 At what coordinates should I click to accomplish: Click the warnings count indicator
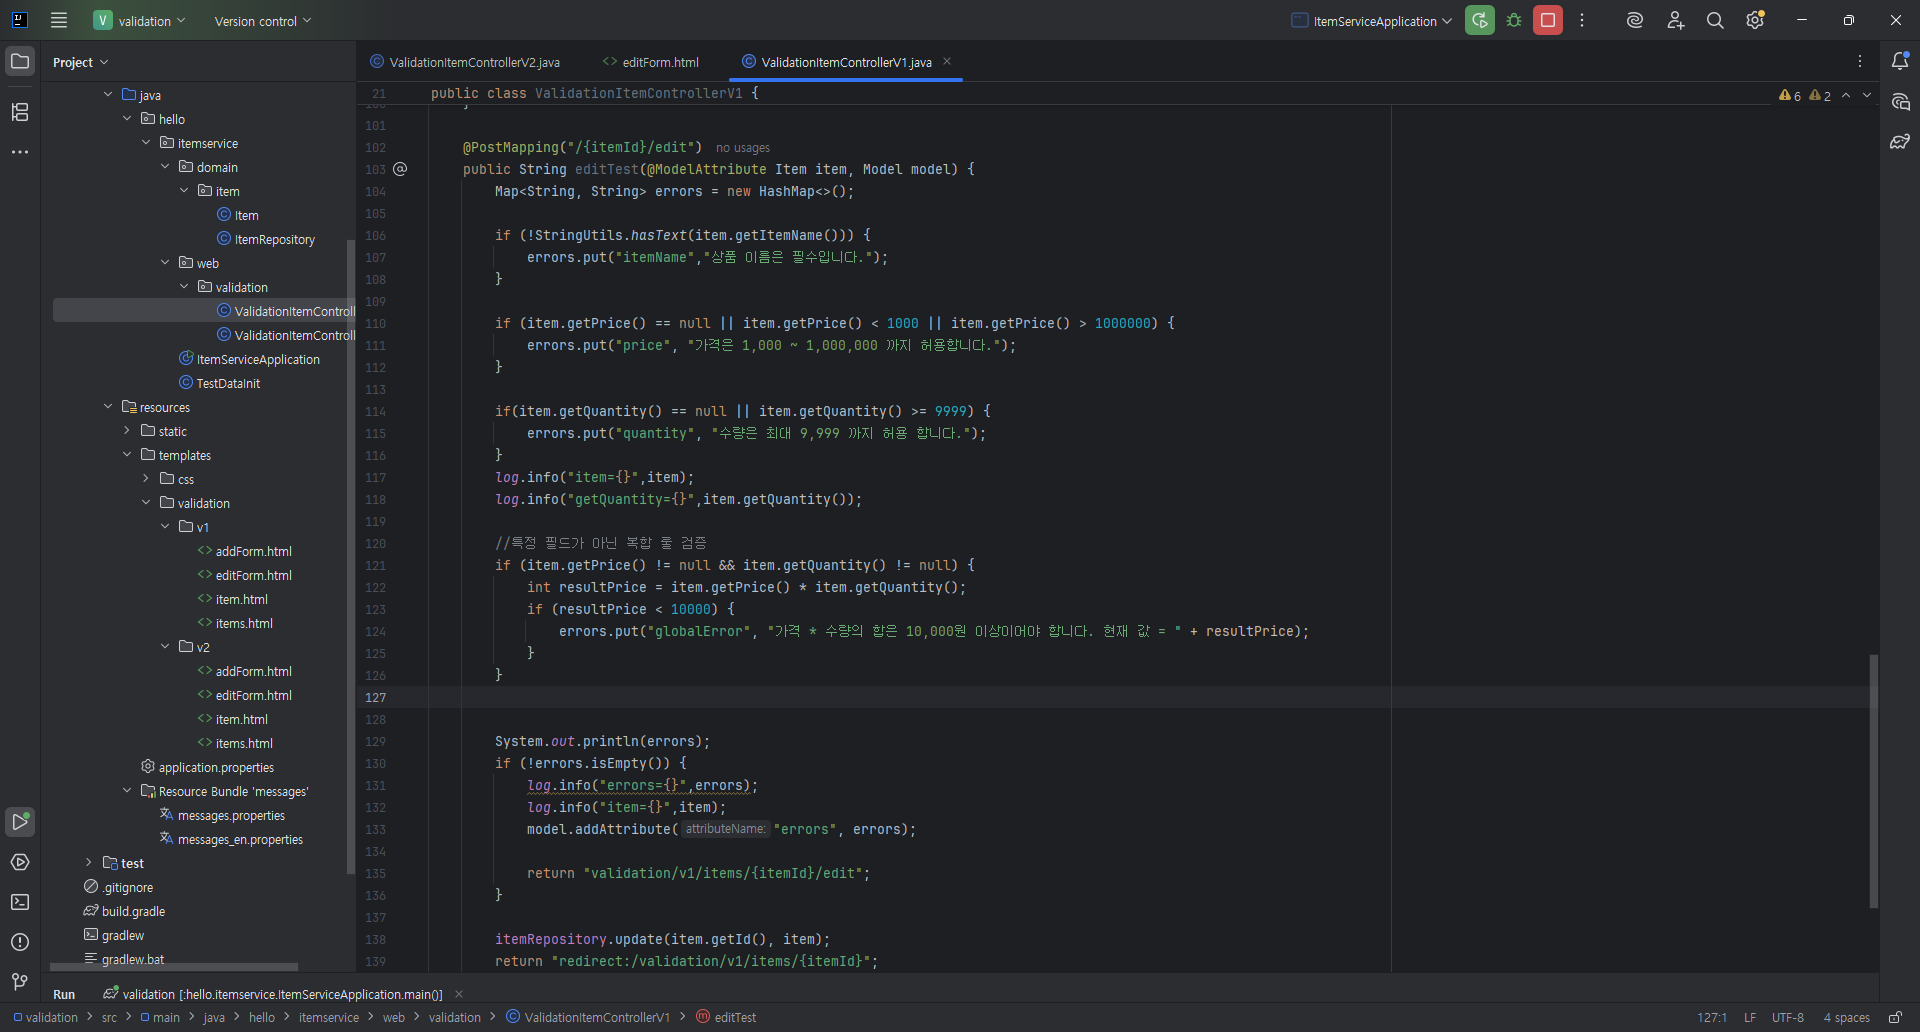[x=1805, y=95]
